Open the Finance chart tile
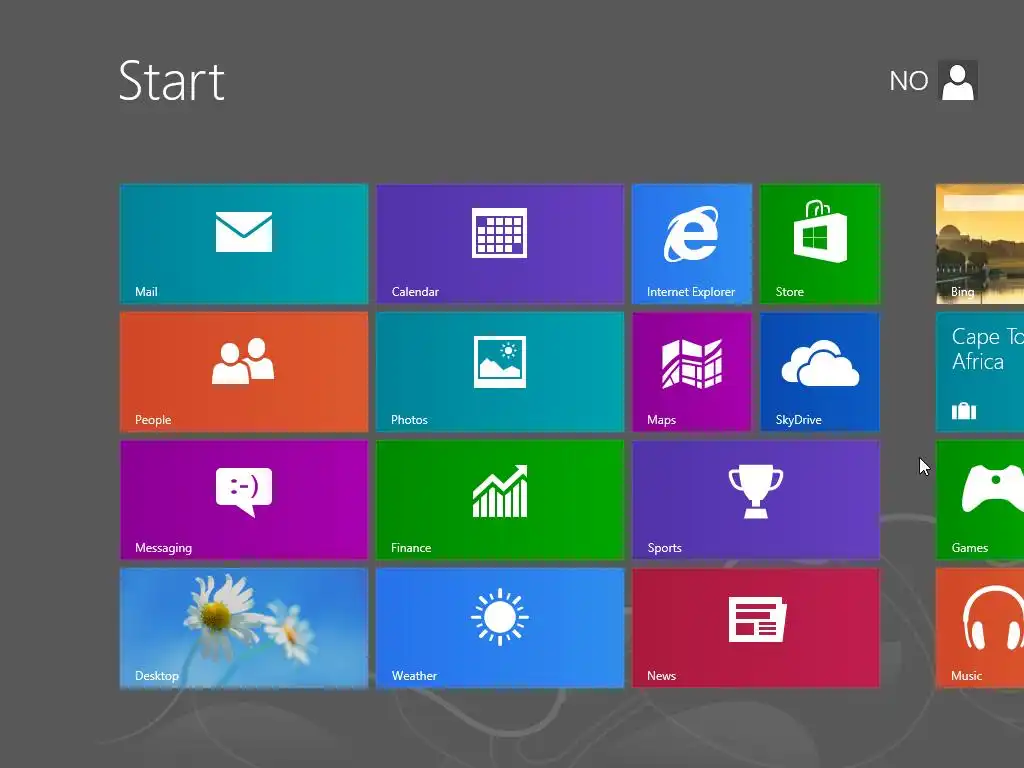1024x768 pixels. [500, 500]
